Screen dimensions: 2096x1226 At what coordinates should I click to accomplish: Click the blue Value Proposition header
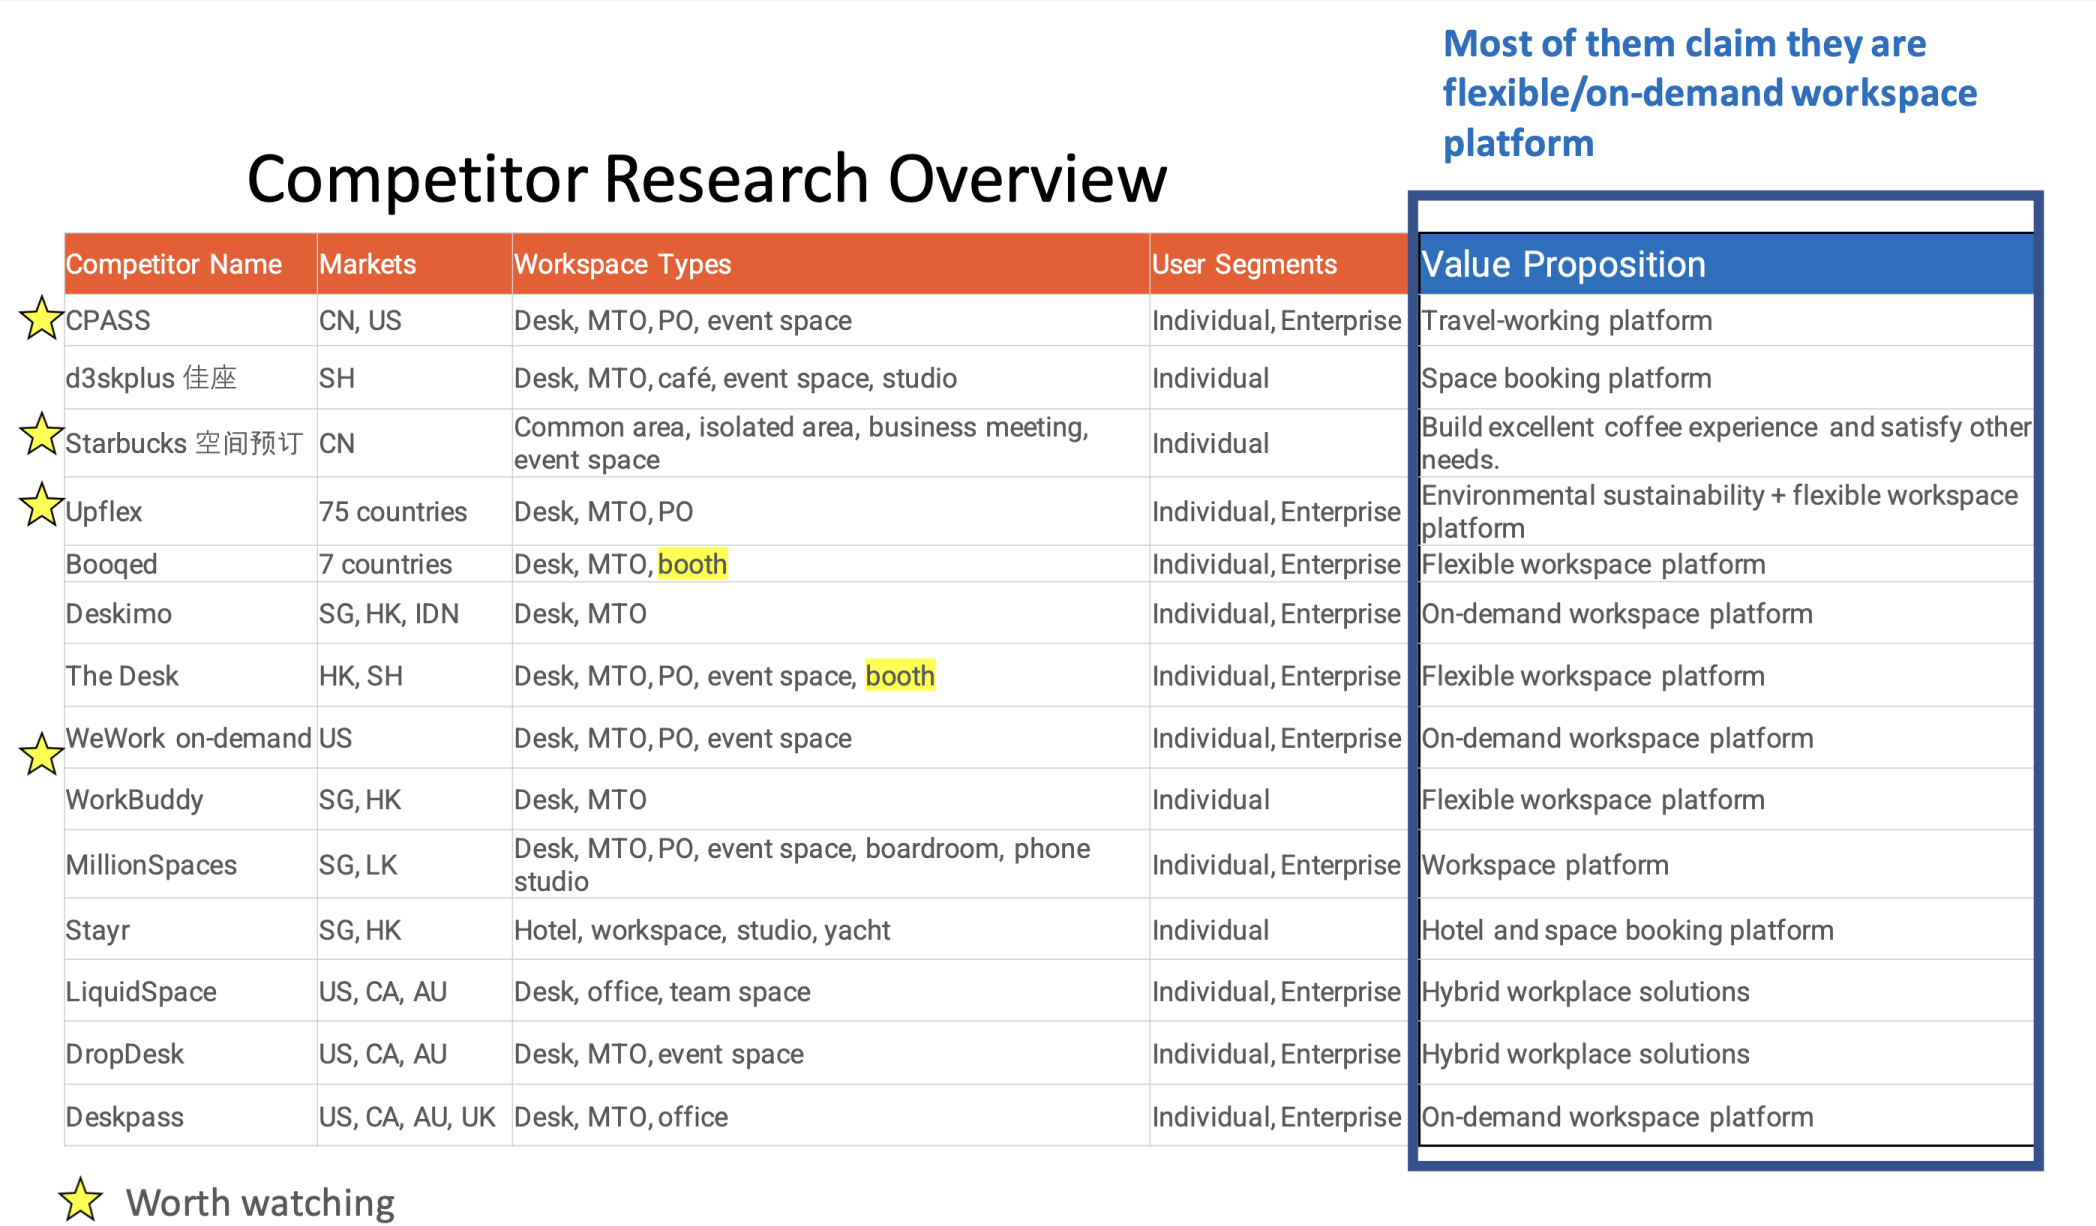click(1563, 264)
